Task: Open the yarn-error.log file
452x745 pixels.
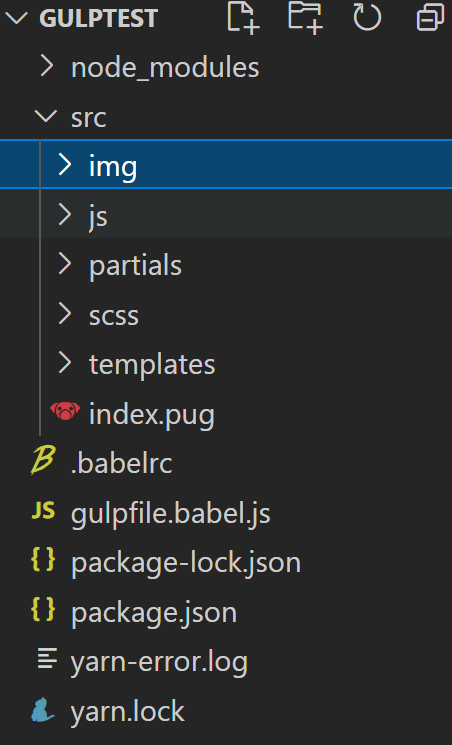Action: (159, 663)
